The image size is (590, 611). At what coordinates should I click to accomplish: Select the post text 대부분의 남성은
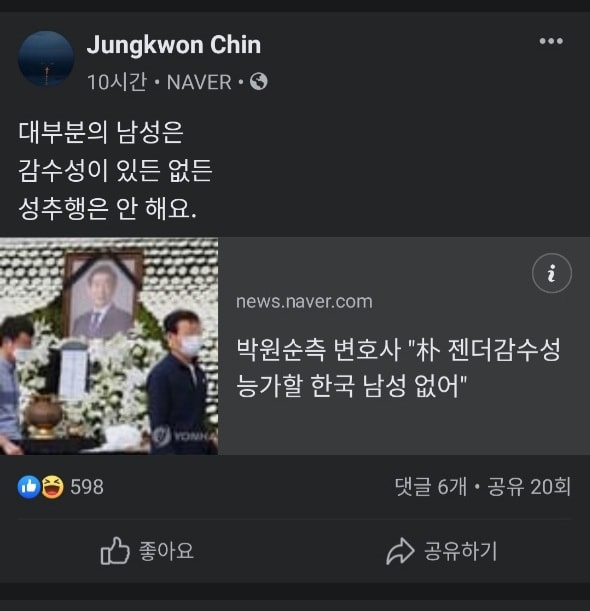(101, 132)
